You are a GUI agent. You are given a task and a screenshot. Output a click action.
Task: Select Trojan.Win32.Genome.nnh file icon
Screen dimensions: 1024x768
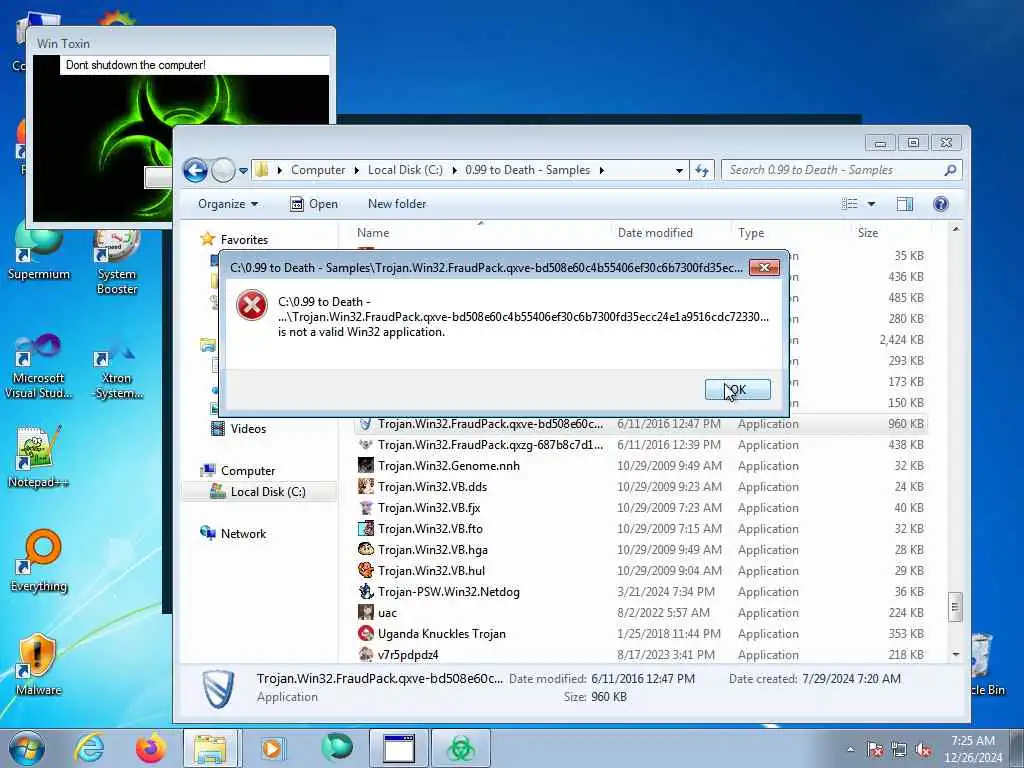click(366, 465)
